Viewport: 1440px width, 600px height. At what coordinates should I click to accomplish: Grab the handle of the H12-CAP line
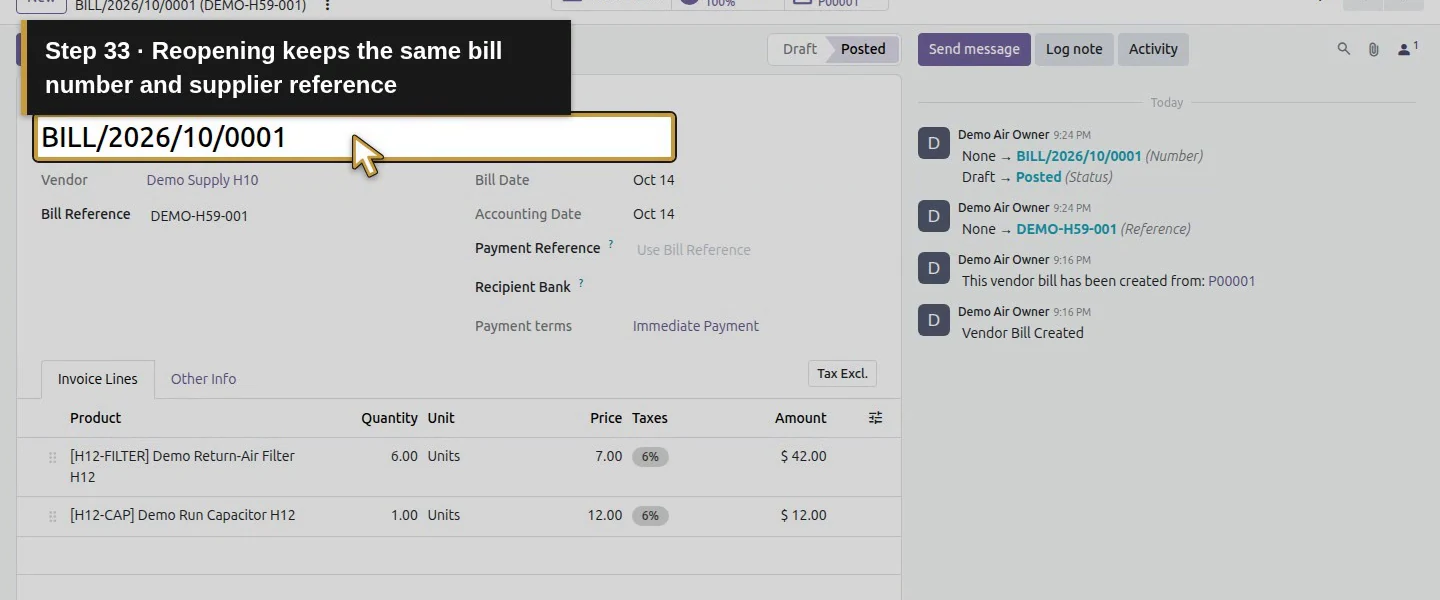[52, 516]
